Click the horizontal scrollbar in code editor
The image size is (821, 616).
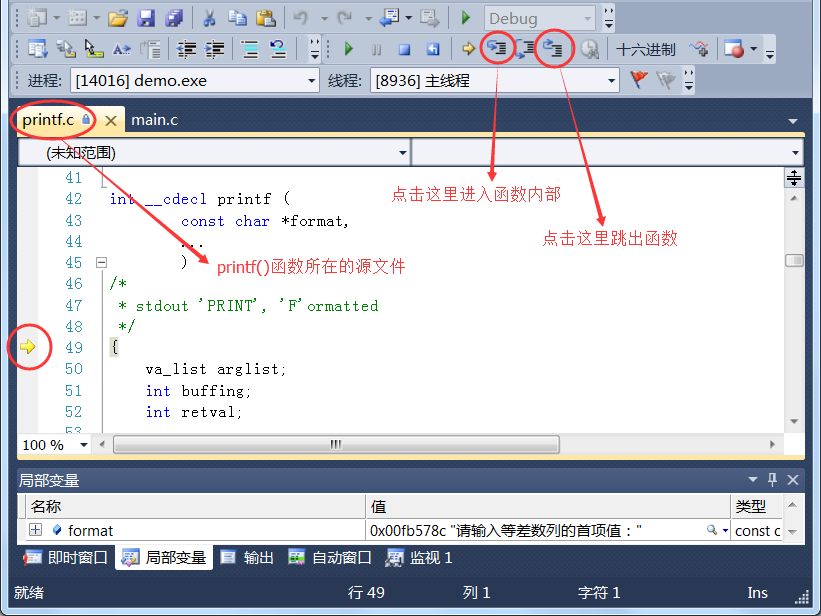[335, 444]
